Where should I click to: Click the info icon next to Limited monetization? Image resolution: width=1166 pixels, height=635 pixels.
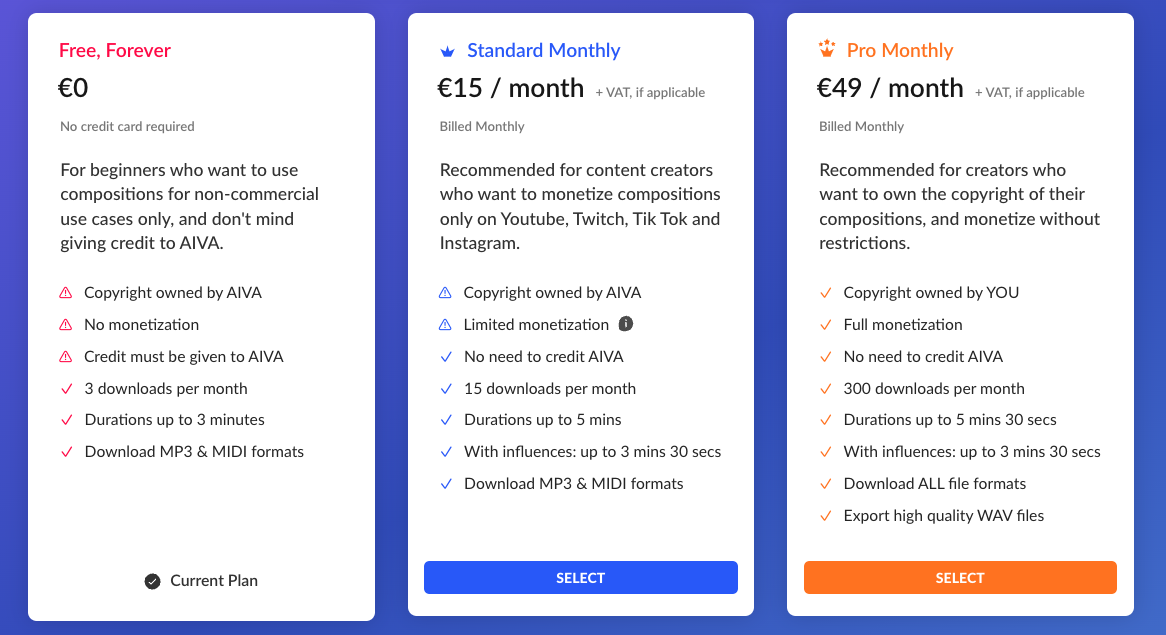click(626, 324)
